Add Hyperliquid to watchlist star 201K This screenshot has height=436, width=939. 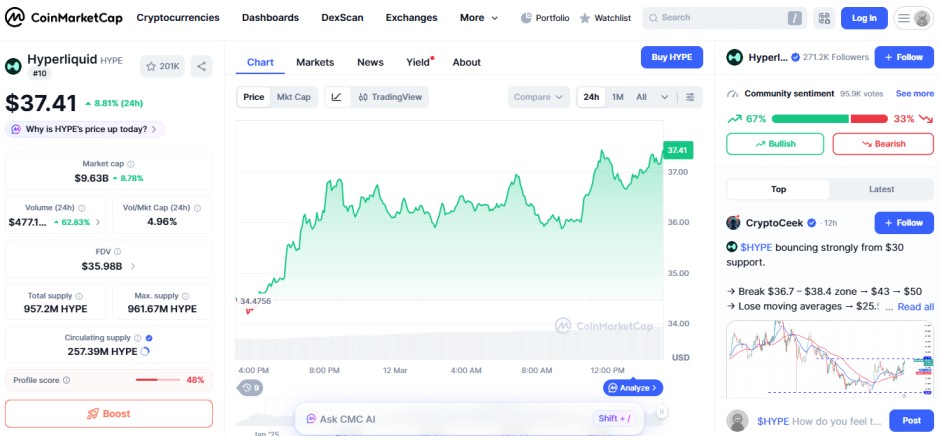coord(162,66)
